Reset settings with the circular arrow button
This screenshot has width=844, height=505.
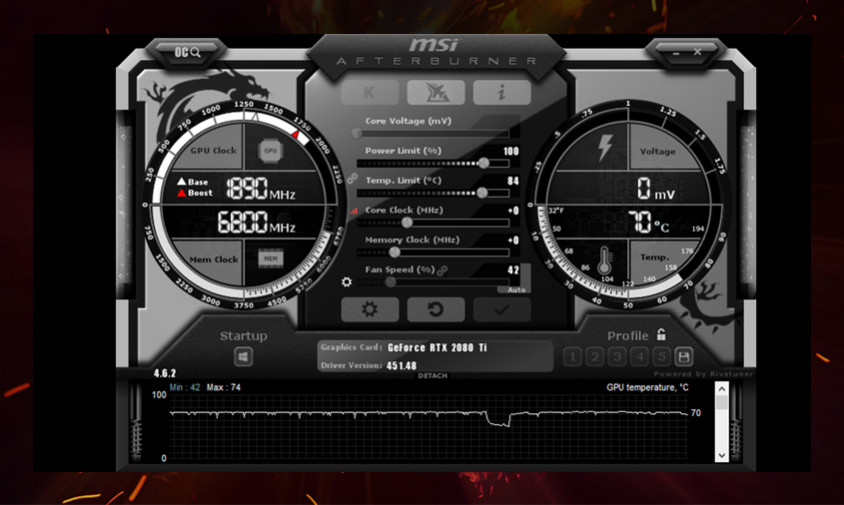[435, 310]
